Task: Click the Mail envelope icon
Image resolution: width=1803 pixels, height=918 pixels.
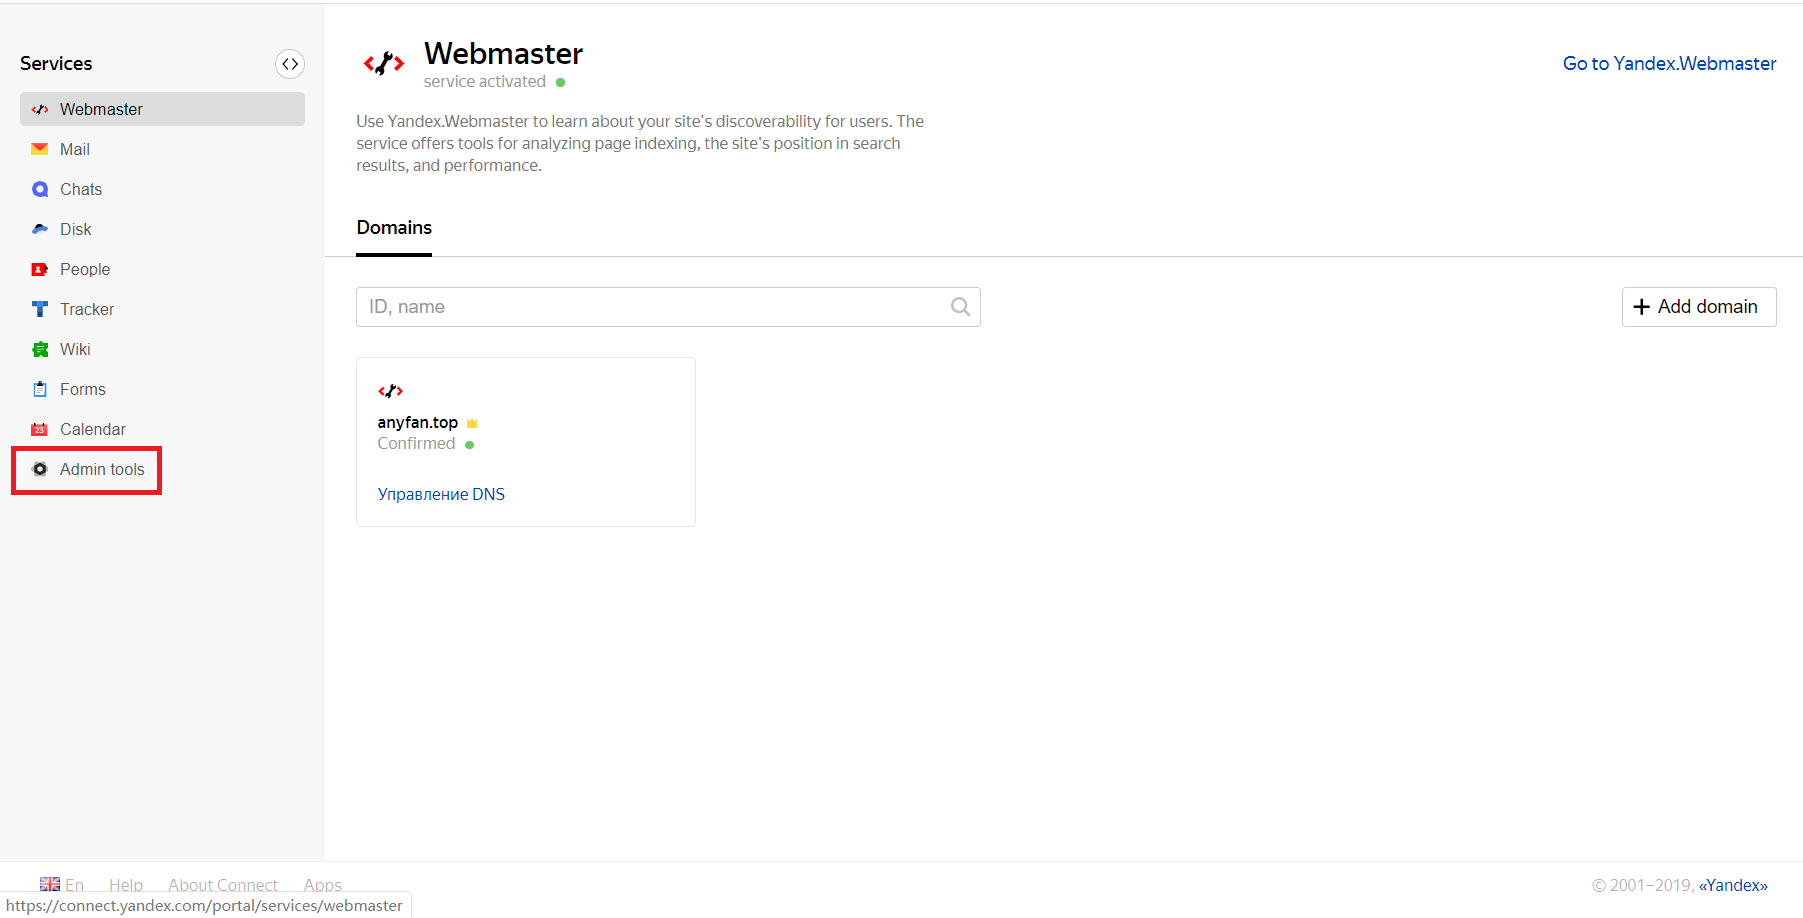Action: click(x=40, y=149)
